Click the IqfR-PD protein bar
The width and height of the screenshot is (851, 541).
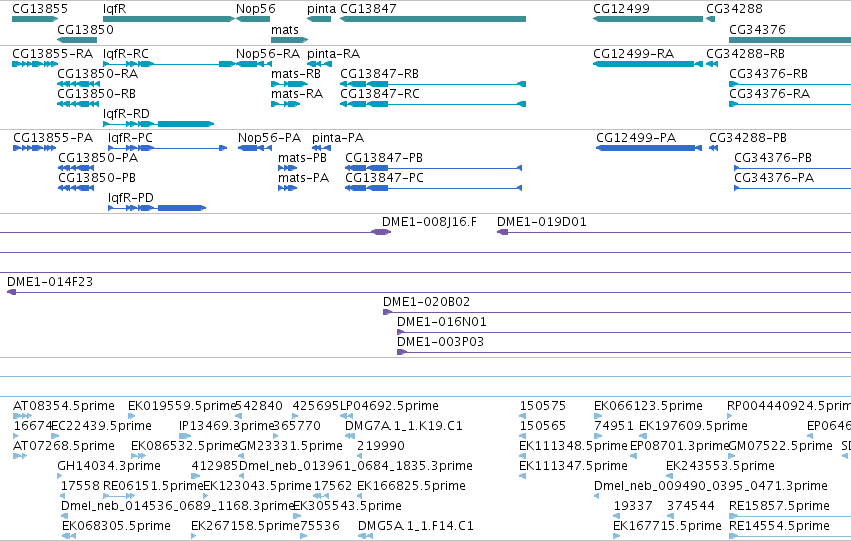[157, 208]
